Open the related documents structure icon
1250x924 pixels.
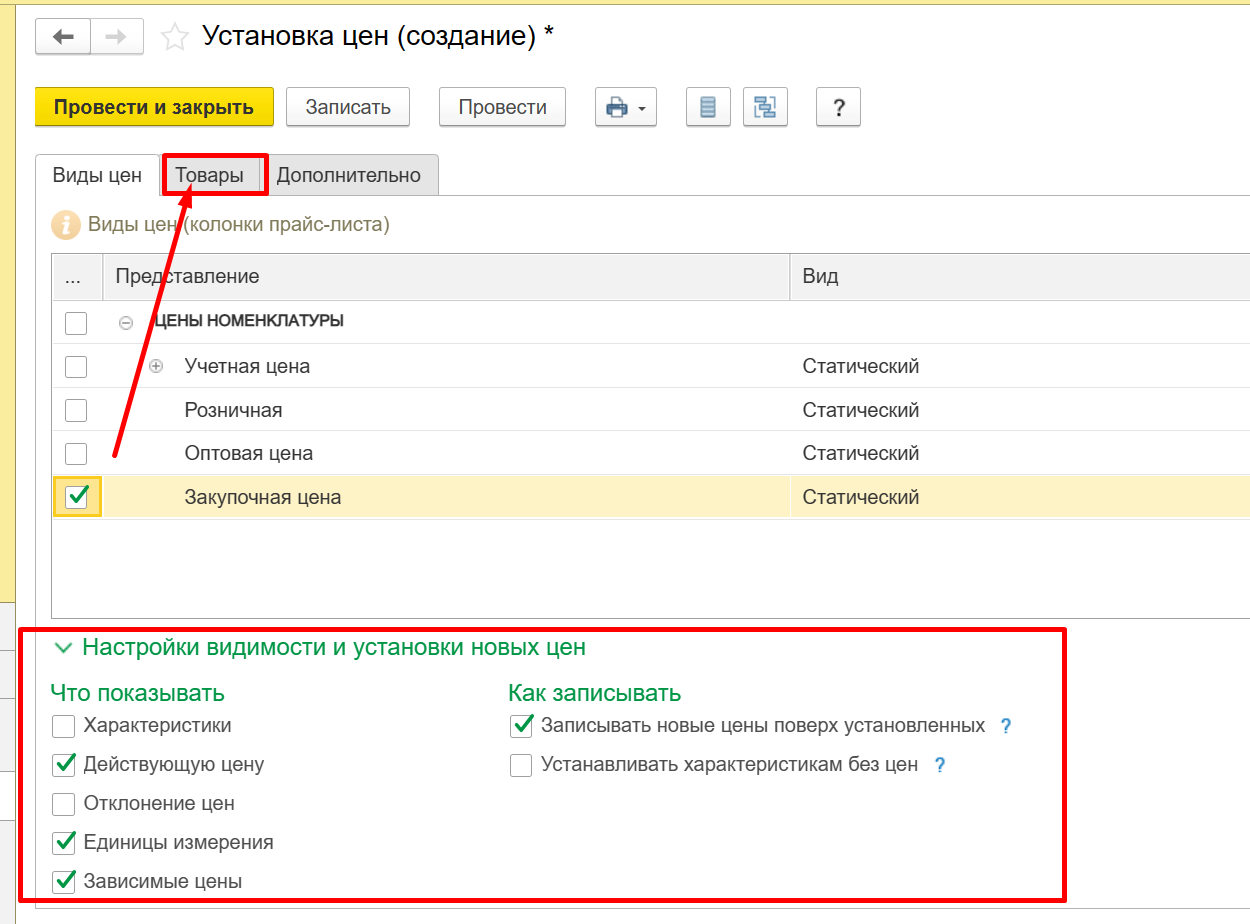765,107
